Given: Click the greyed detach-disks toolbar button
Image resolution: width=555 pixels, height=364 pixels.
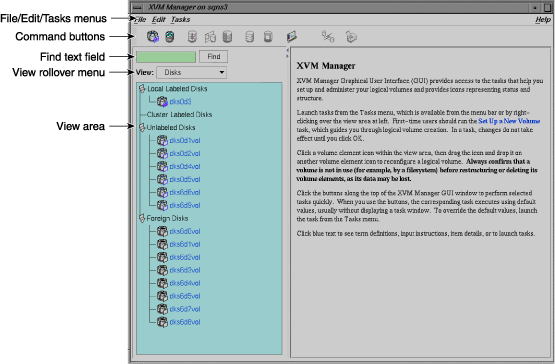Looking at the screenshot, I should coord(328,36).
